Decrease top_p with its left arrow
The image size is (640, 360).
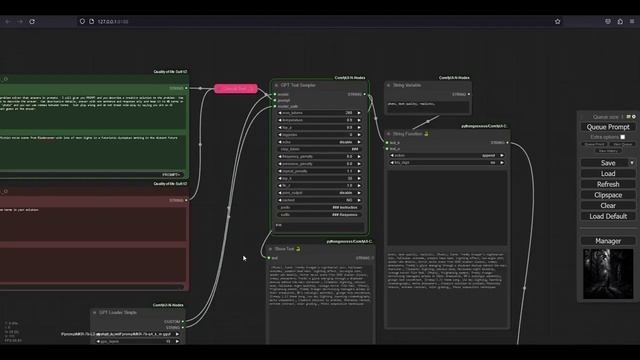point(280,128)
